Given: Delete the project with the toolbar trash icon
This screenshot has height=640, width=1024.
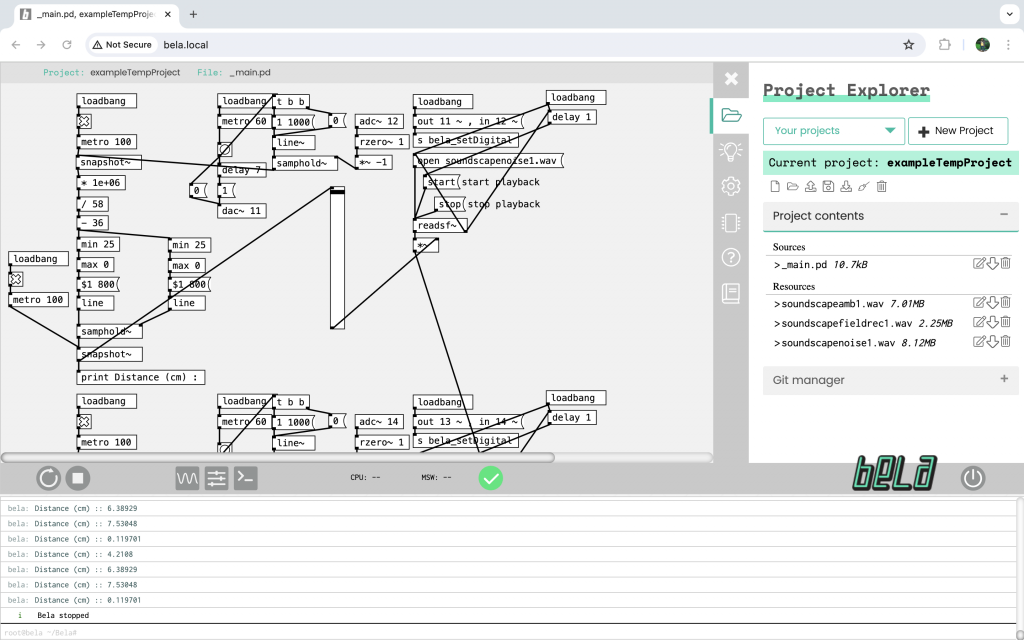Looking at the screenshot, I should click(x=881, y=187).
